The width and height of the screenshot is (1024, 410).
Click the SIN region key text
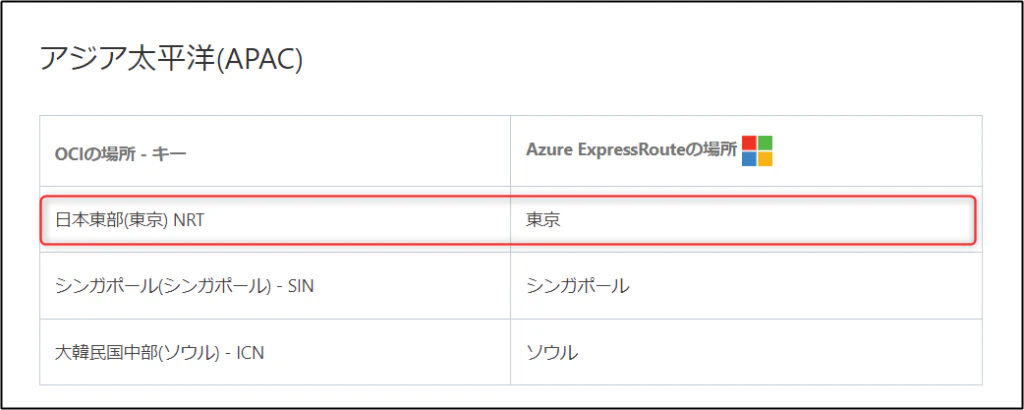pos(301,286)
